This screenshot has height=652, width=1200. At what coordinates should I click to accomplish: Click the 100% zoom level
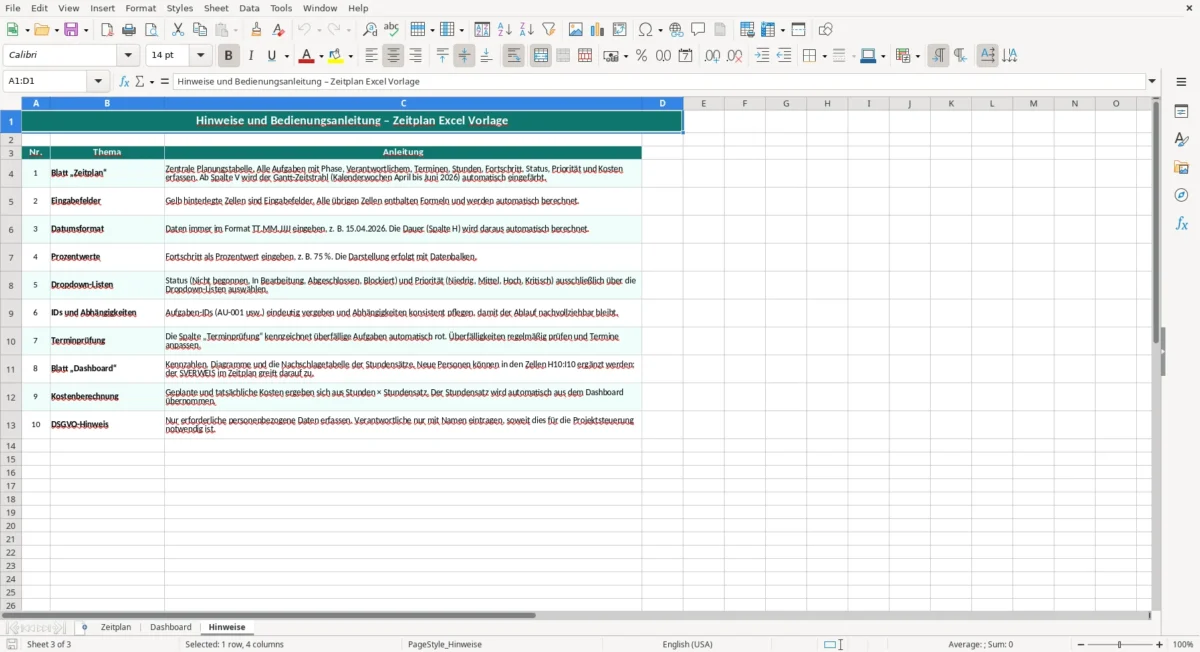coord(1183,645)
